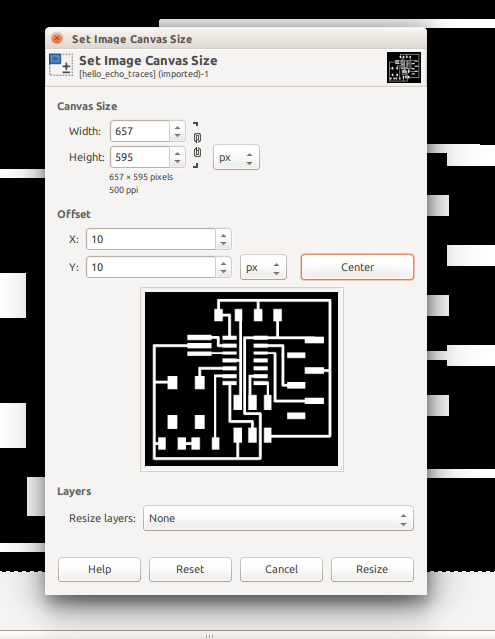Click the [hello_echo_traces] (imported)-1 subtitle

(144, 74)
